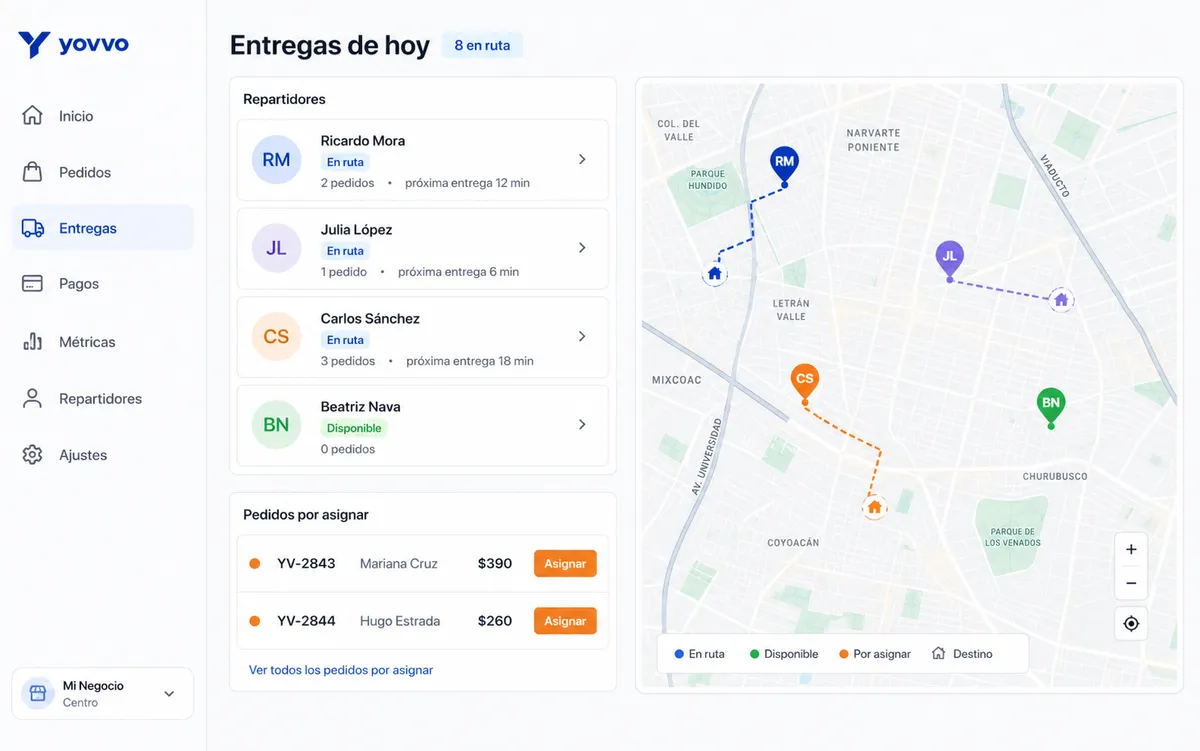Open 'Ver todos los pedidos por asignar'
The image size is (1200, 751).
point(341,670)
